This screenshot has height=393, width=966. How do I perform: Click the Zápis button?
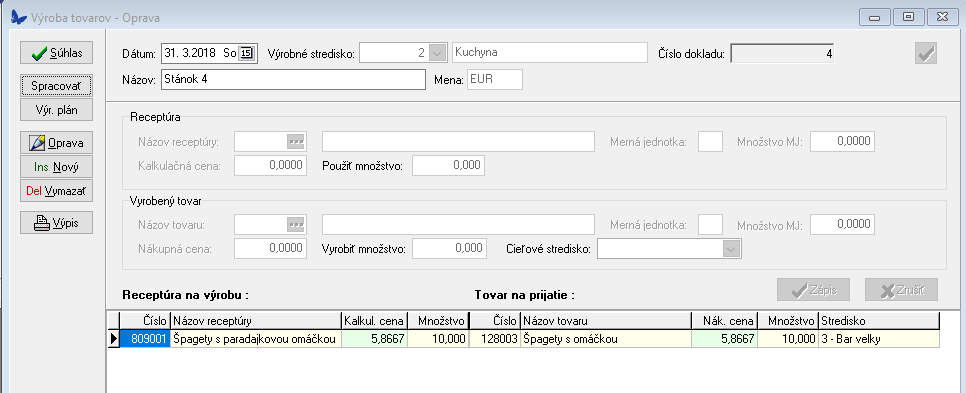[814, 290]
